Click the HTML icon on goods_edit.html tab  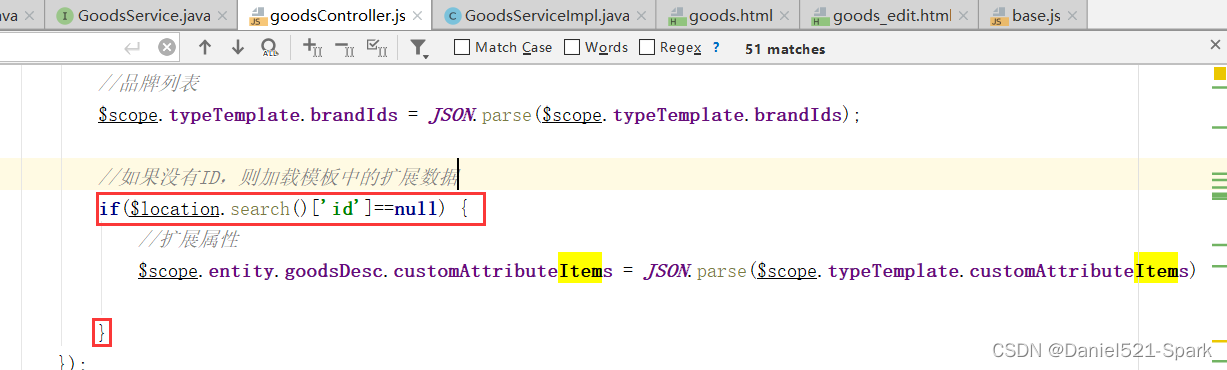[821, 16]
